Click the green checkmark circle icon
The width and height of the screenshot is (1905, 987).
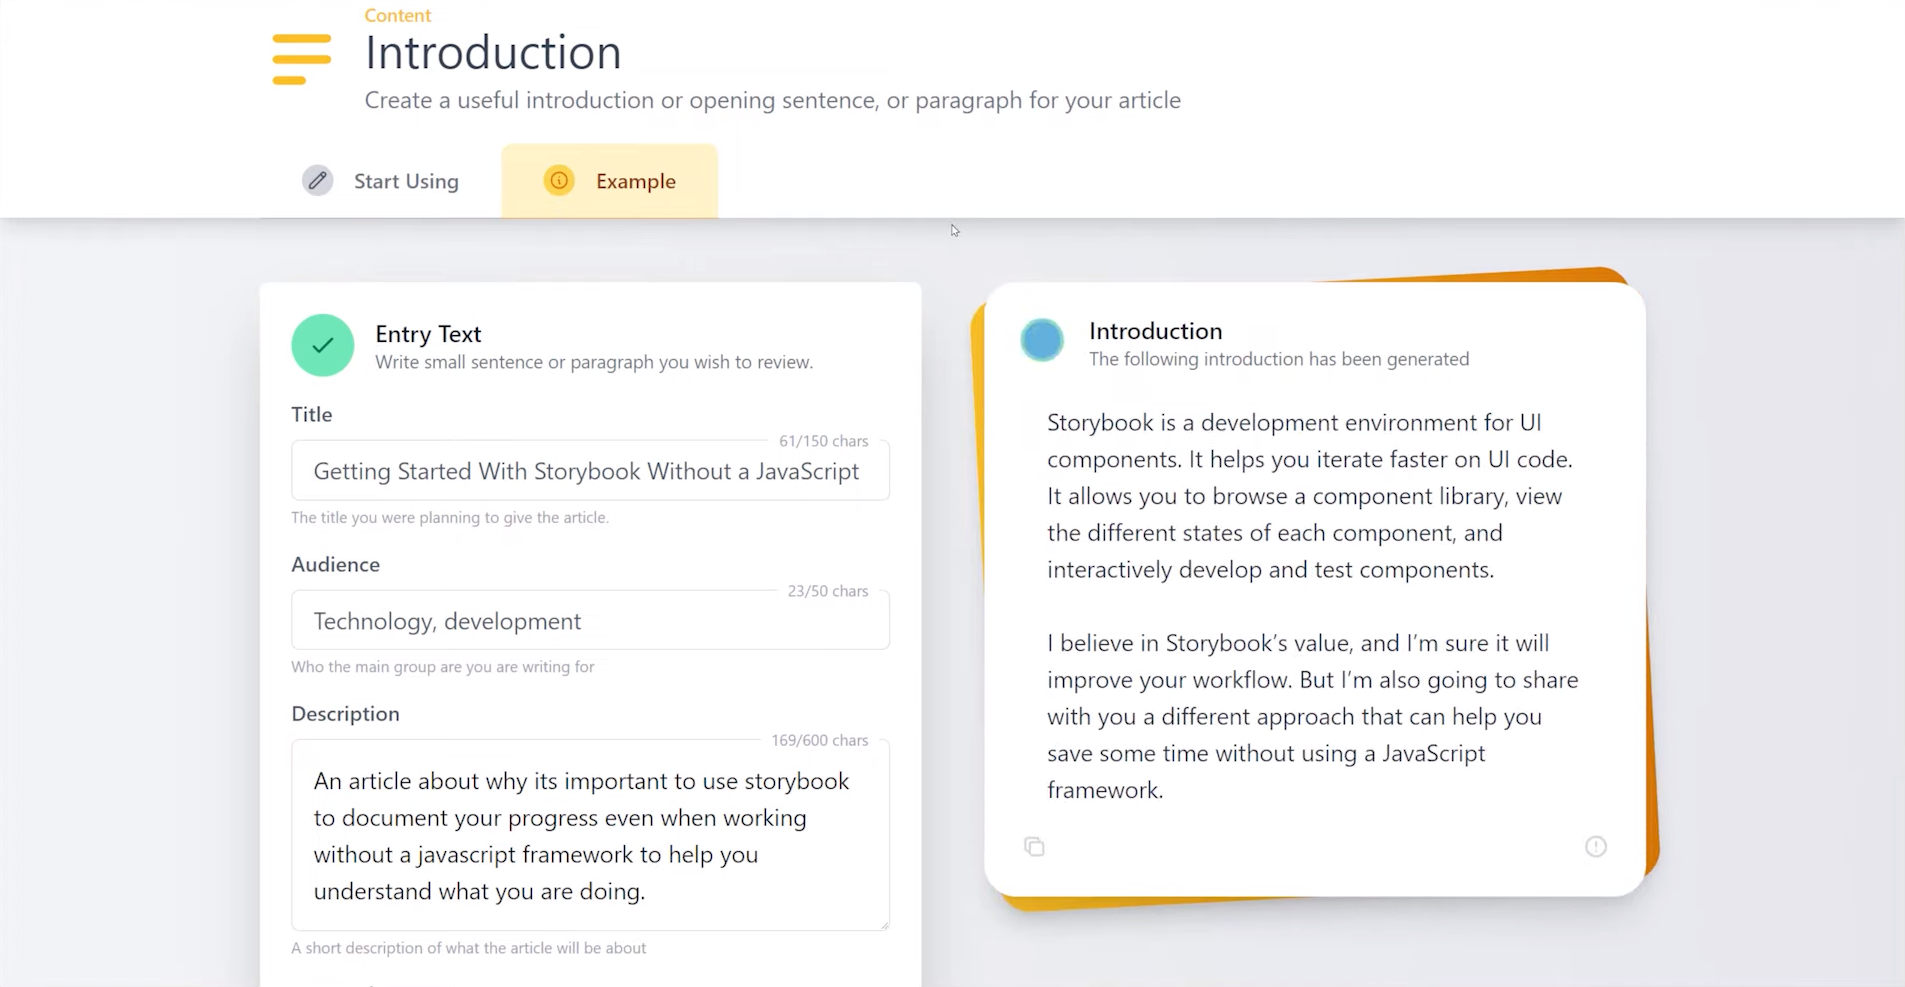coord(322,345)
